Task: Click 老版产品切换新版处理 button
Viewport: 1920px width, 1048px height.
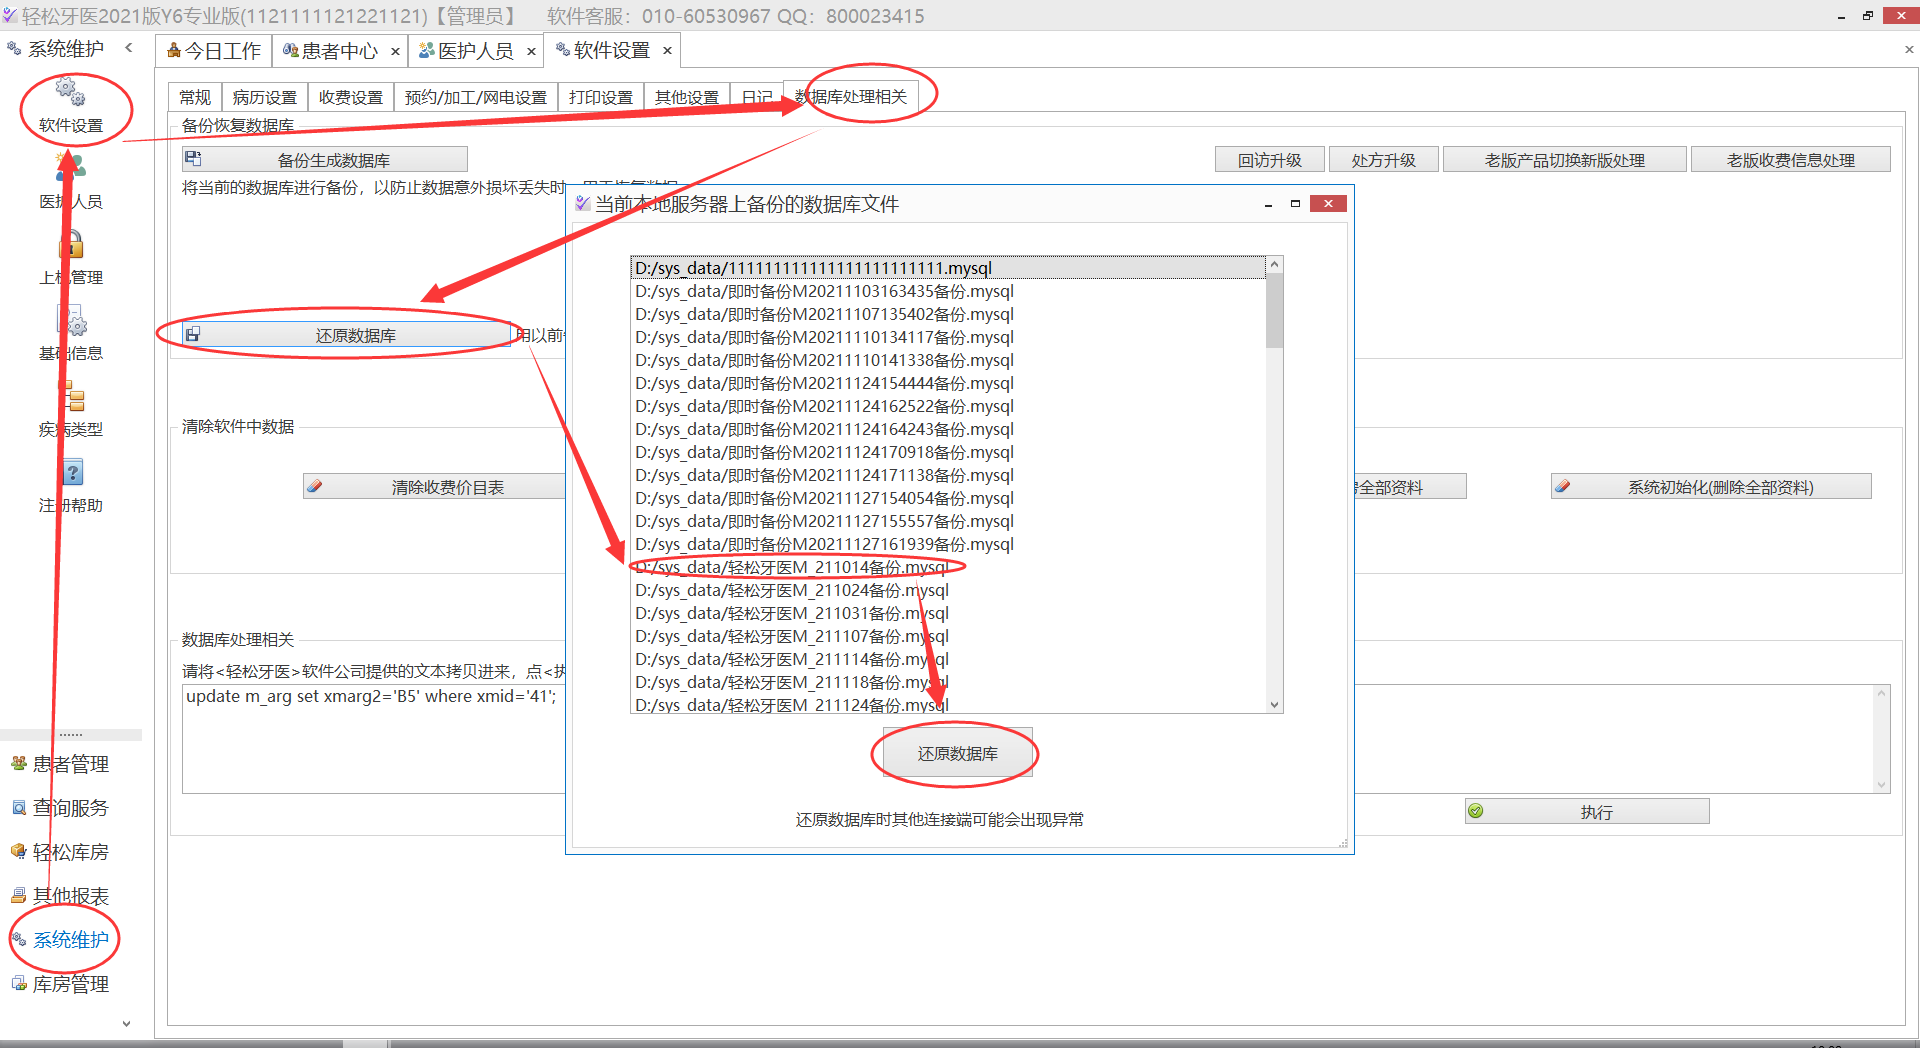Action: point(1565,160)
